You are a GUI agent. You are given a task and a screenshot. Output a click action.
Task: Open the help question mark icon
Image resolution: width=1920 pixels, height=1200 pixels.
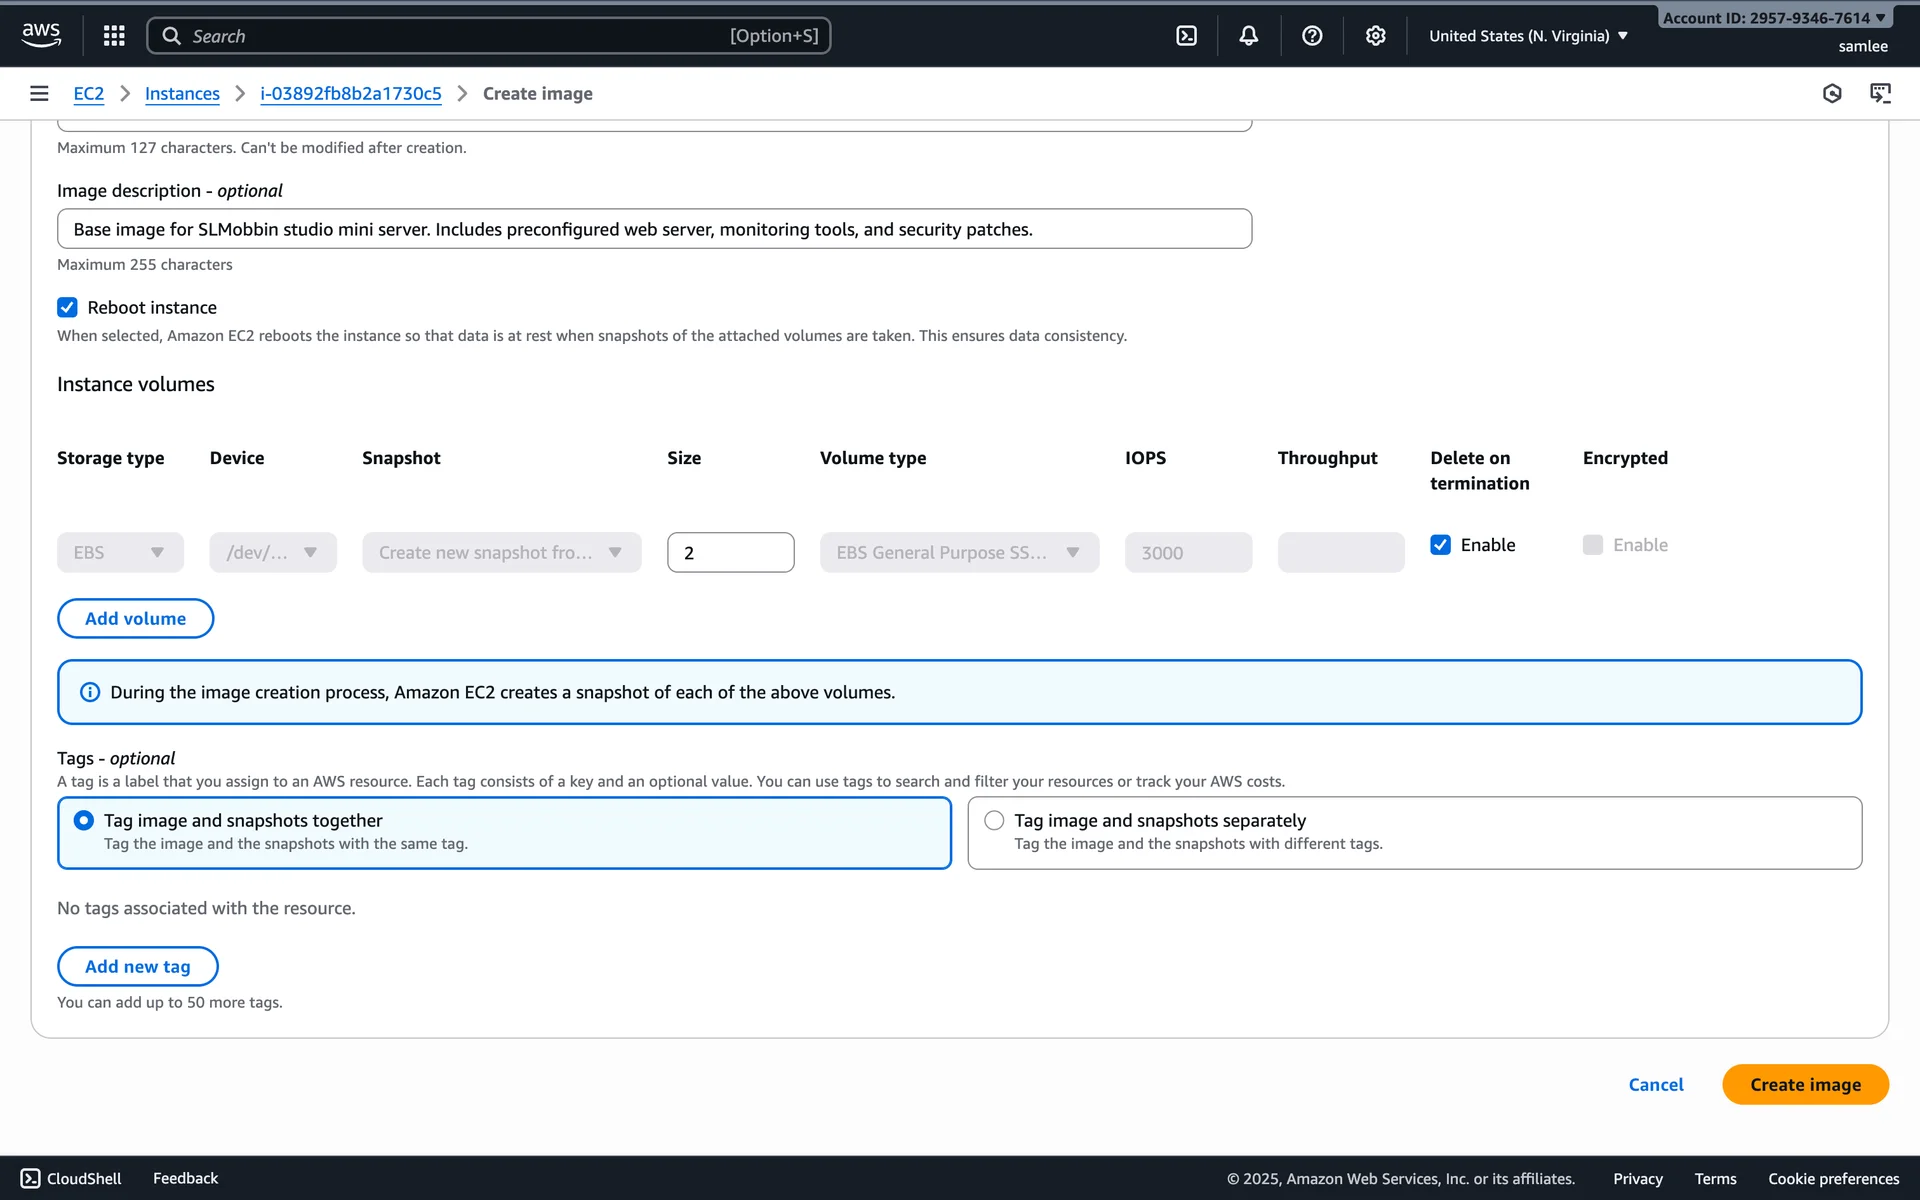click(1312, 36)
